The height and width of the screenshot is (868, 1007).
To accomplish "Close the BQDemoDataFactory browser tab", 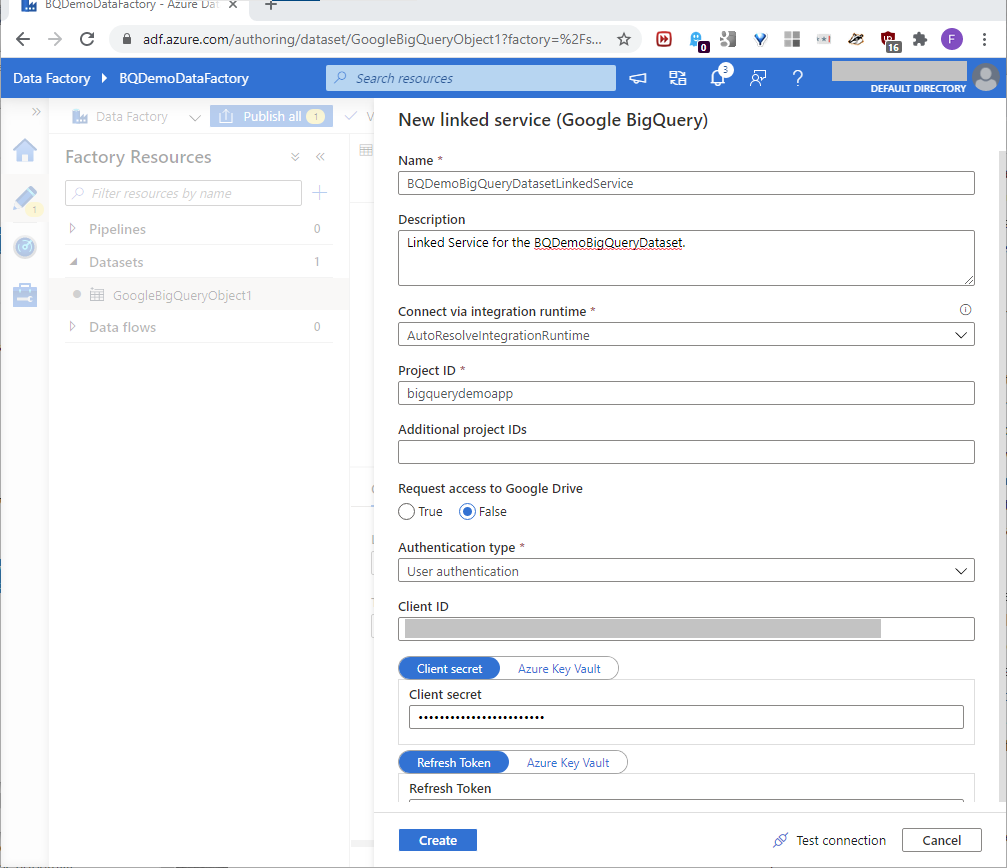I will (x=232, y=5).
